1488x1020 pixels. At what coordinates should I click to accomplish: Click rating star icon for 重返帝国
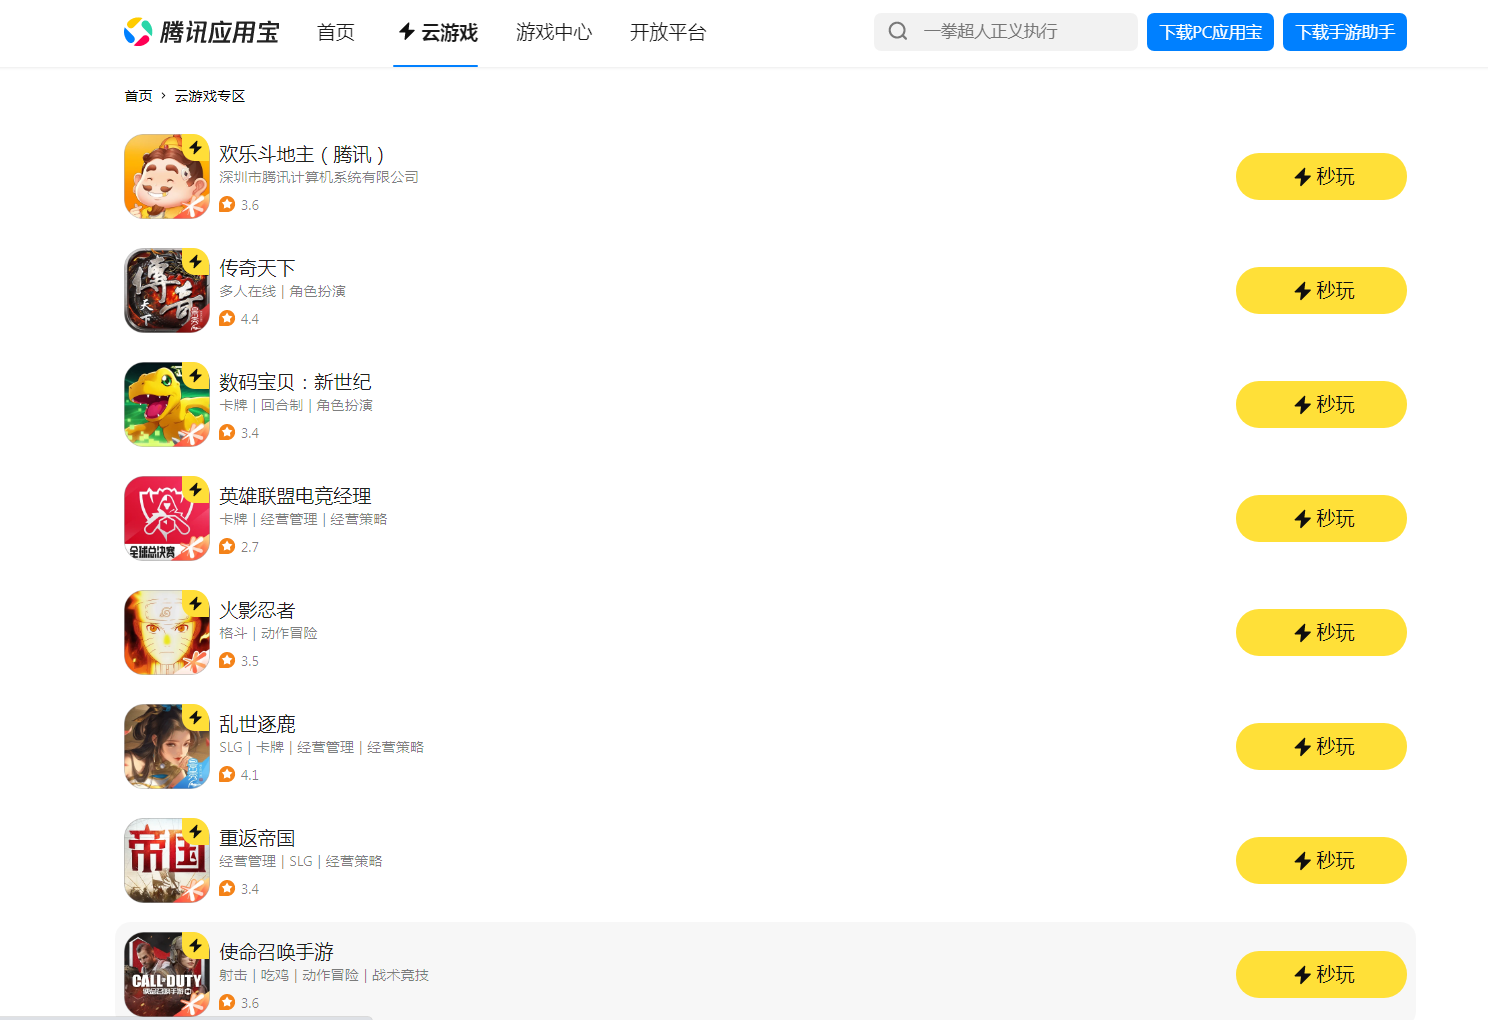pyautogui.click(x=227, y=888)
